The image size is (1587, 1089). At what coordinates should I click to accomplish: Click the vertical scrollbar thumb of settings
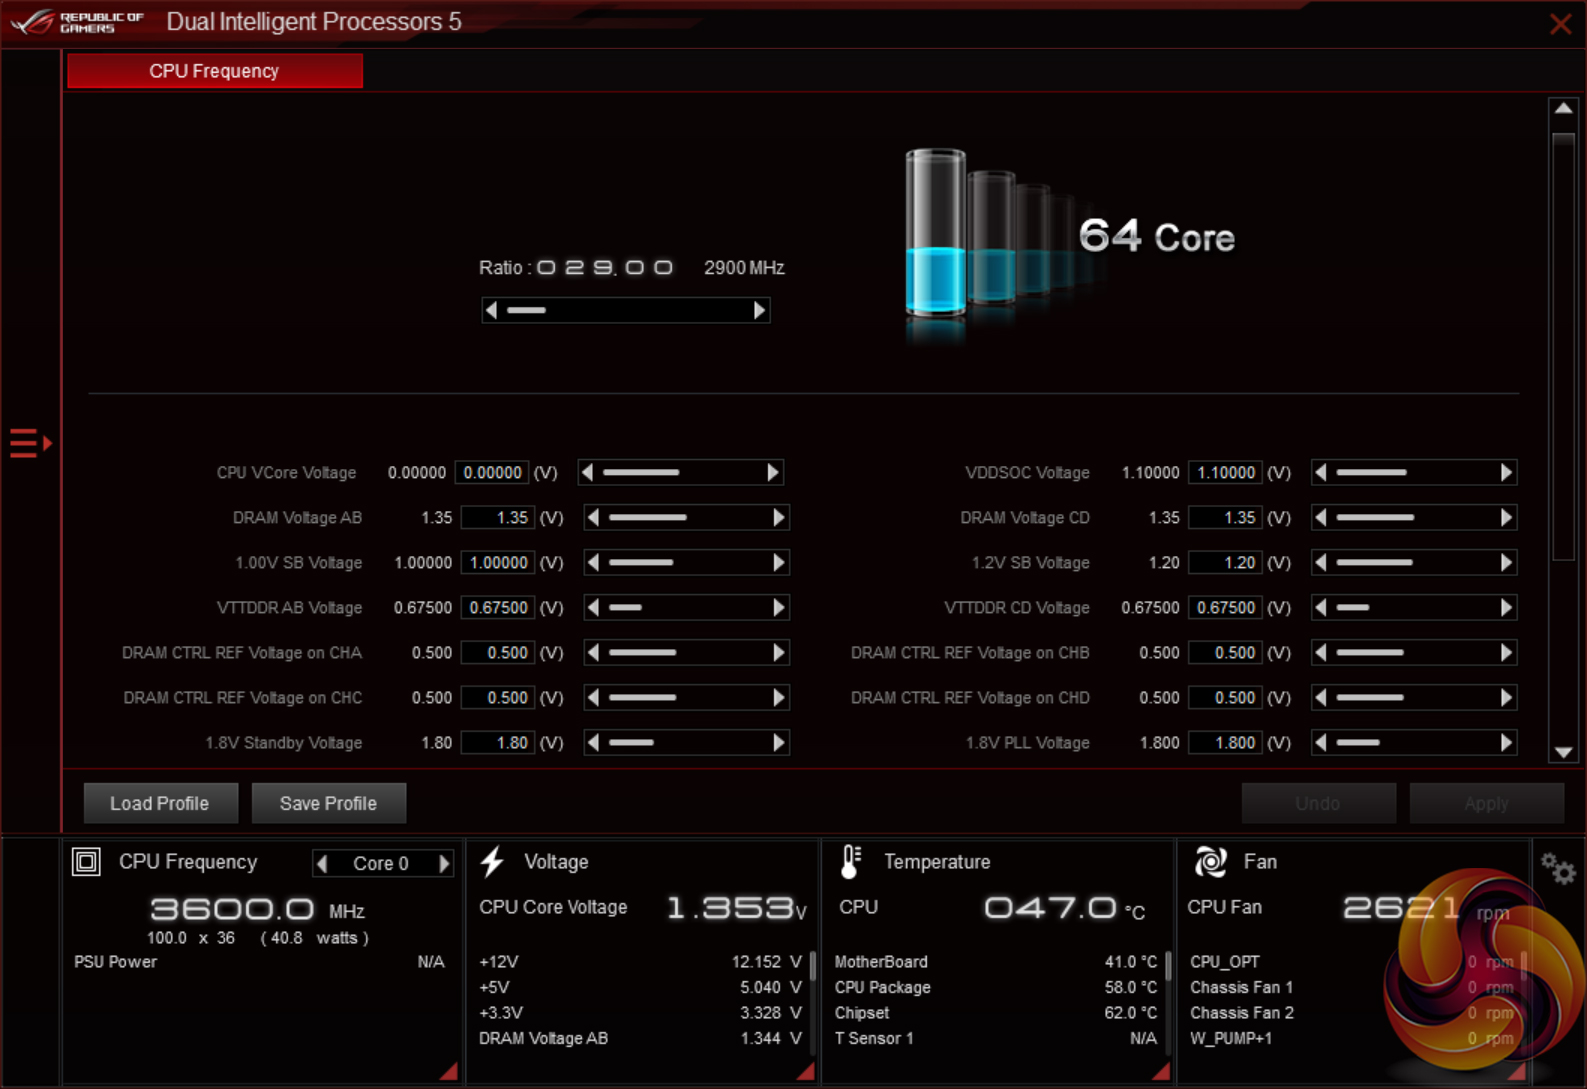pos(1563,345)
